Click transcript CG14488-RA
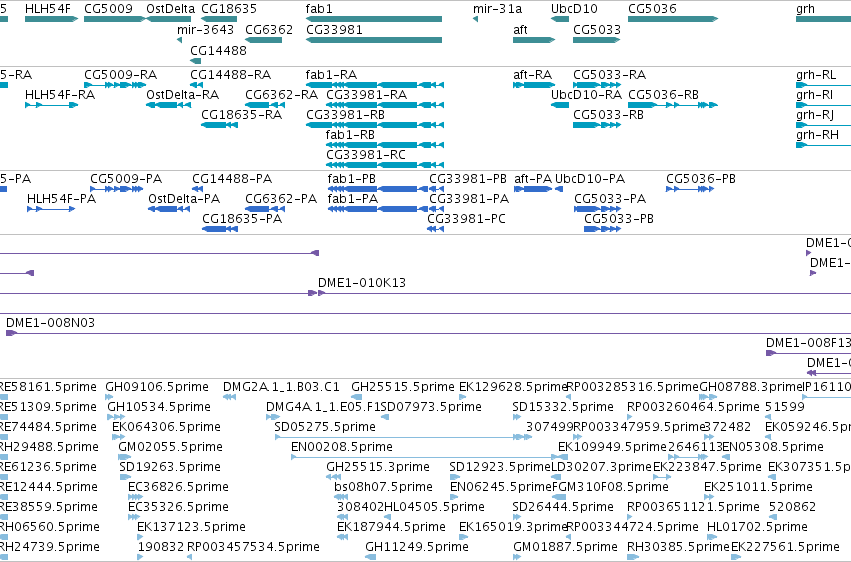851x562 pixels. (231, 74)
